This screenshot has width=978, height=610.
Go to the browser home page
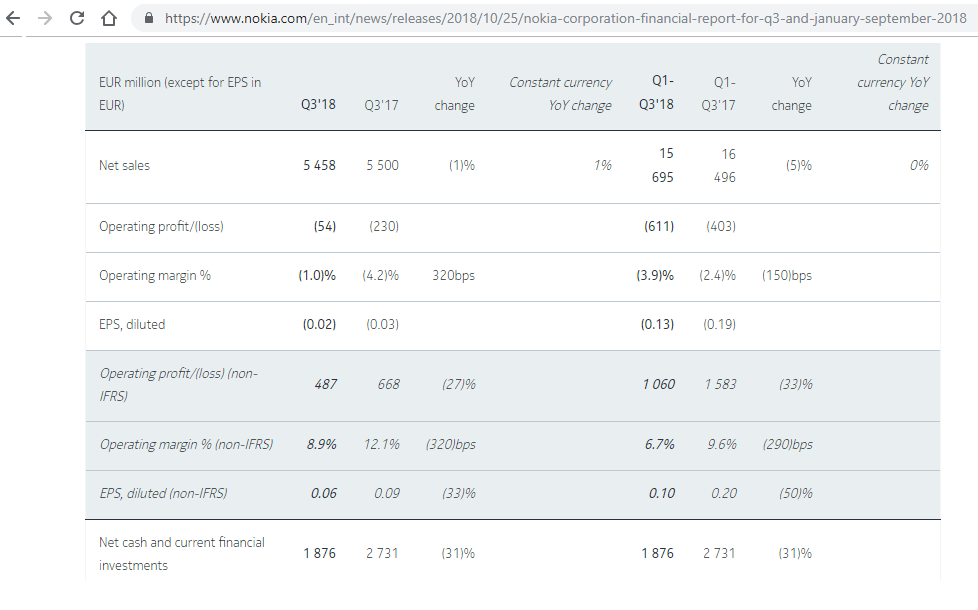109,18
